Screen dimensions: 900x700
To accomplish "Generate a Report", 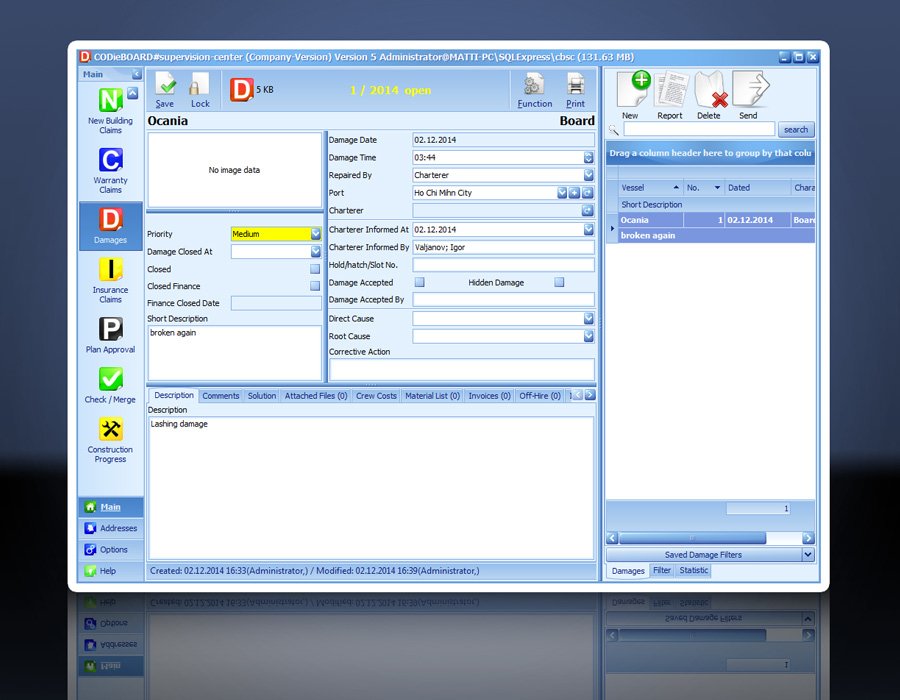I will coord(670,96).
